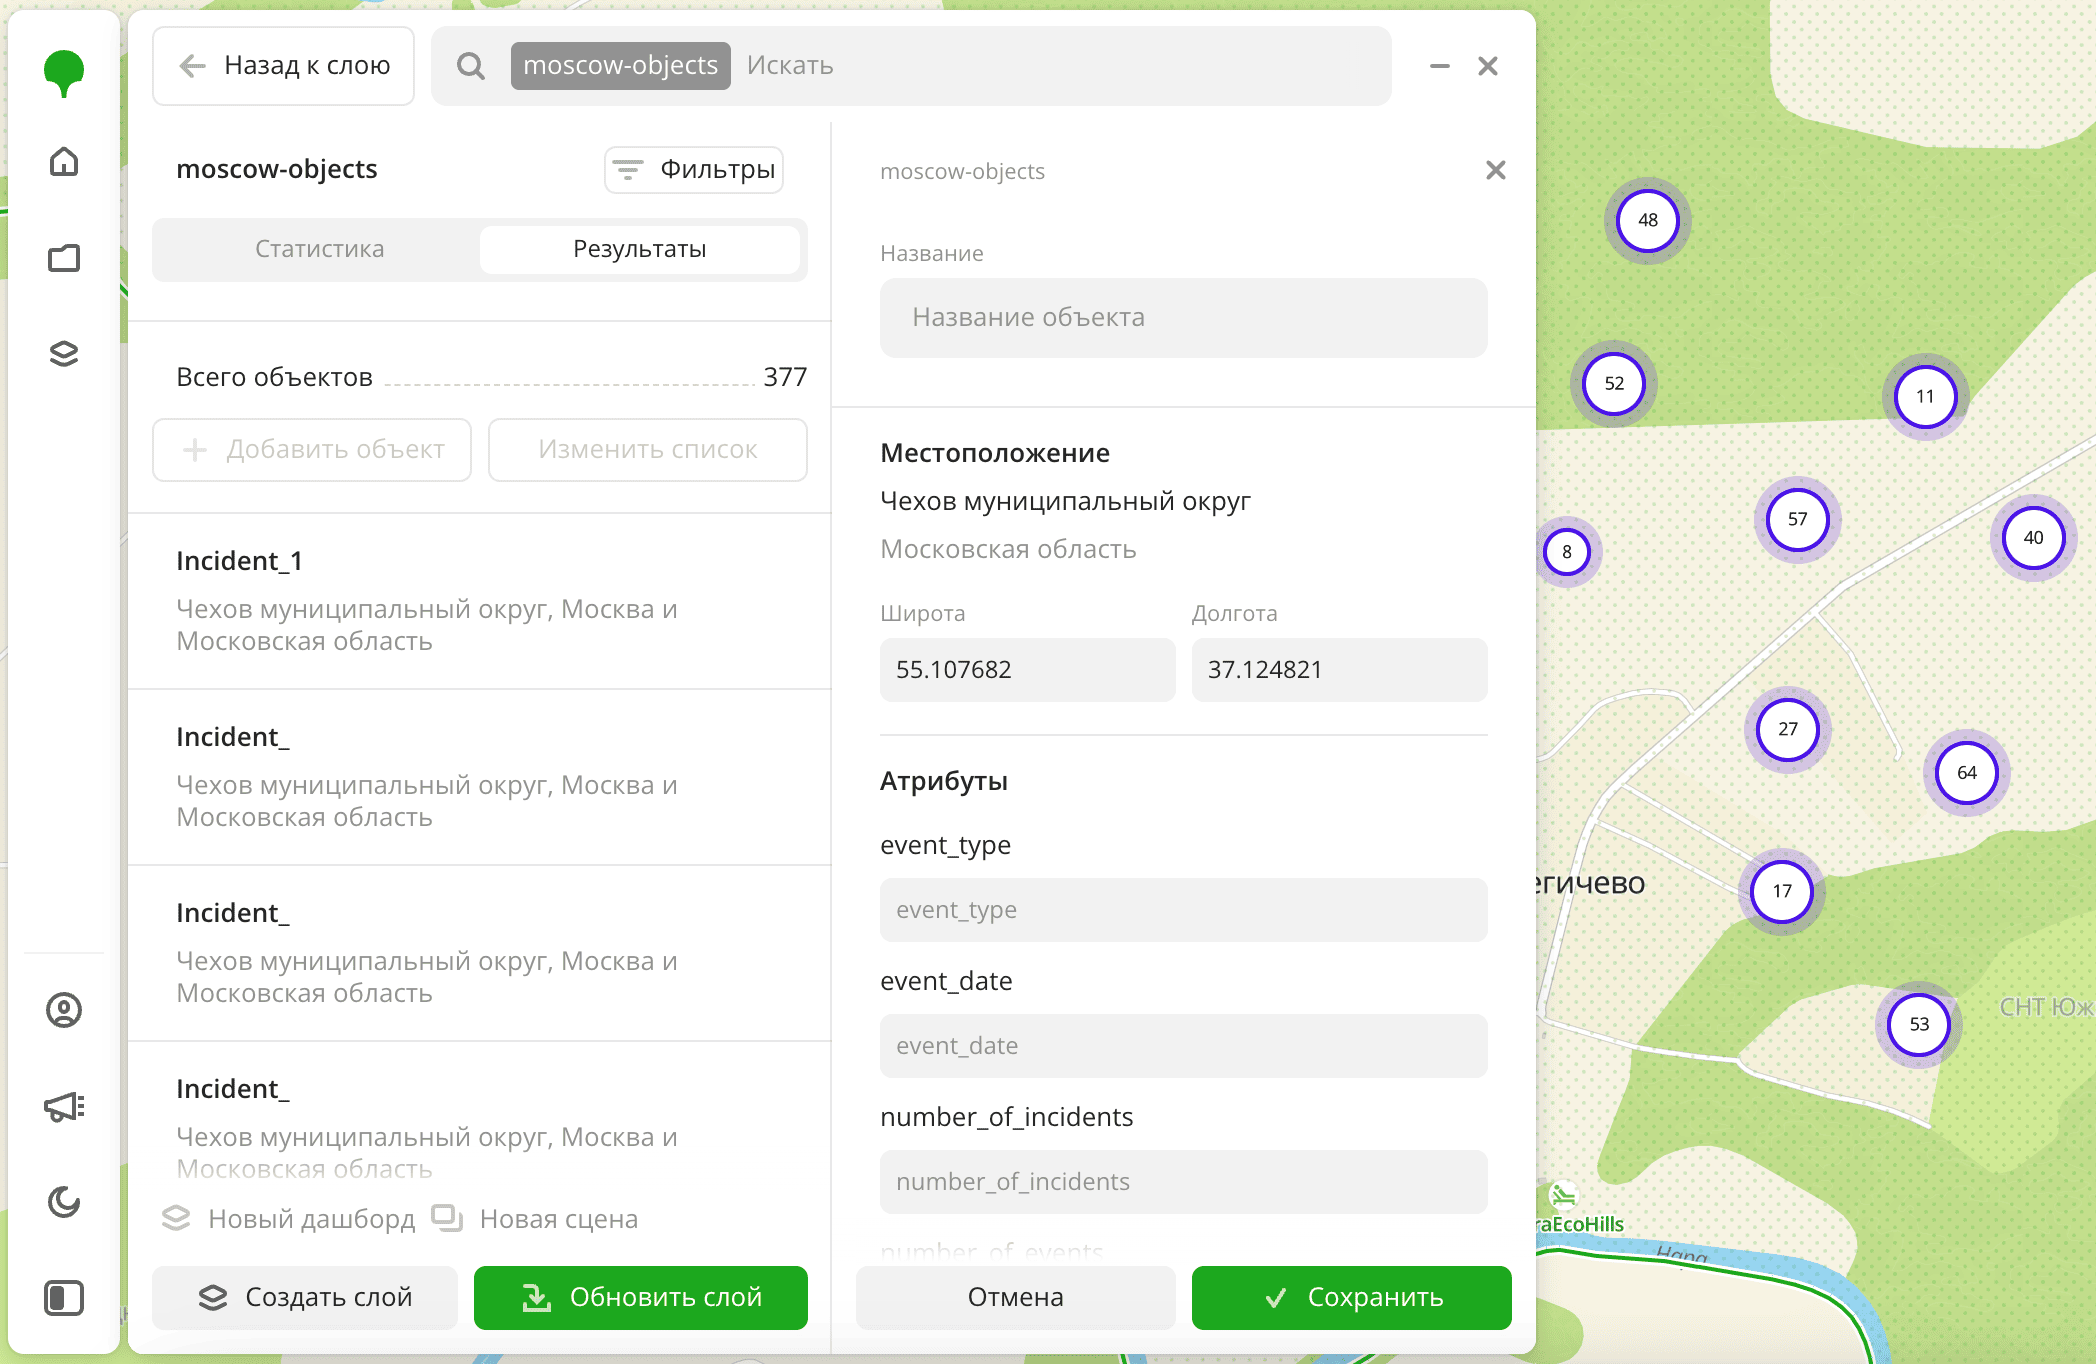Toggle dark mode with the moon icon
Screen dimensions: 2096x1364
click(x=64, y=1203)
